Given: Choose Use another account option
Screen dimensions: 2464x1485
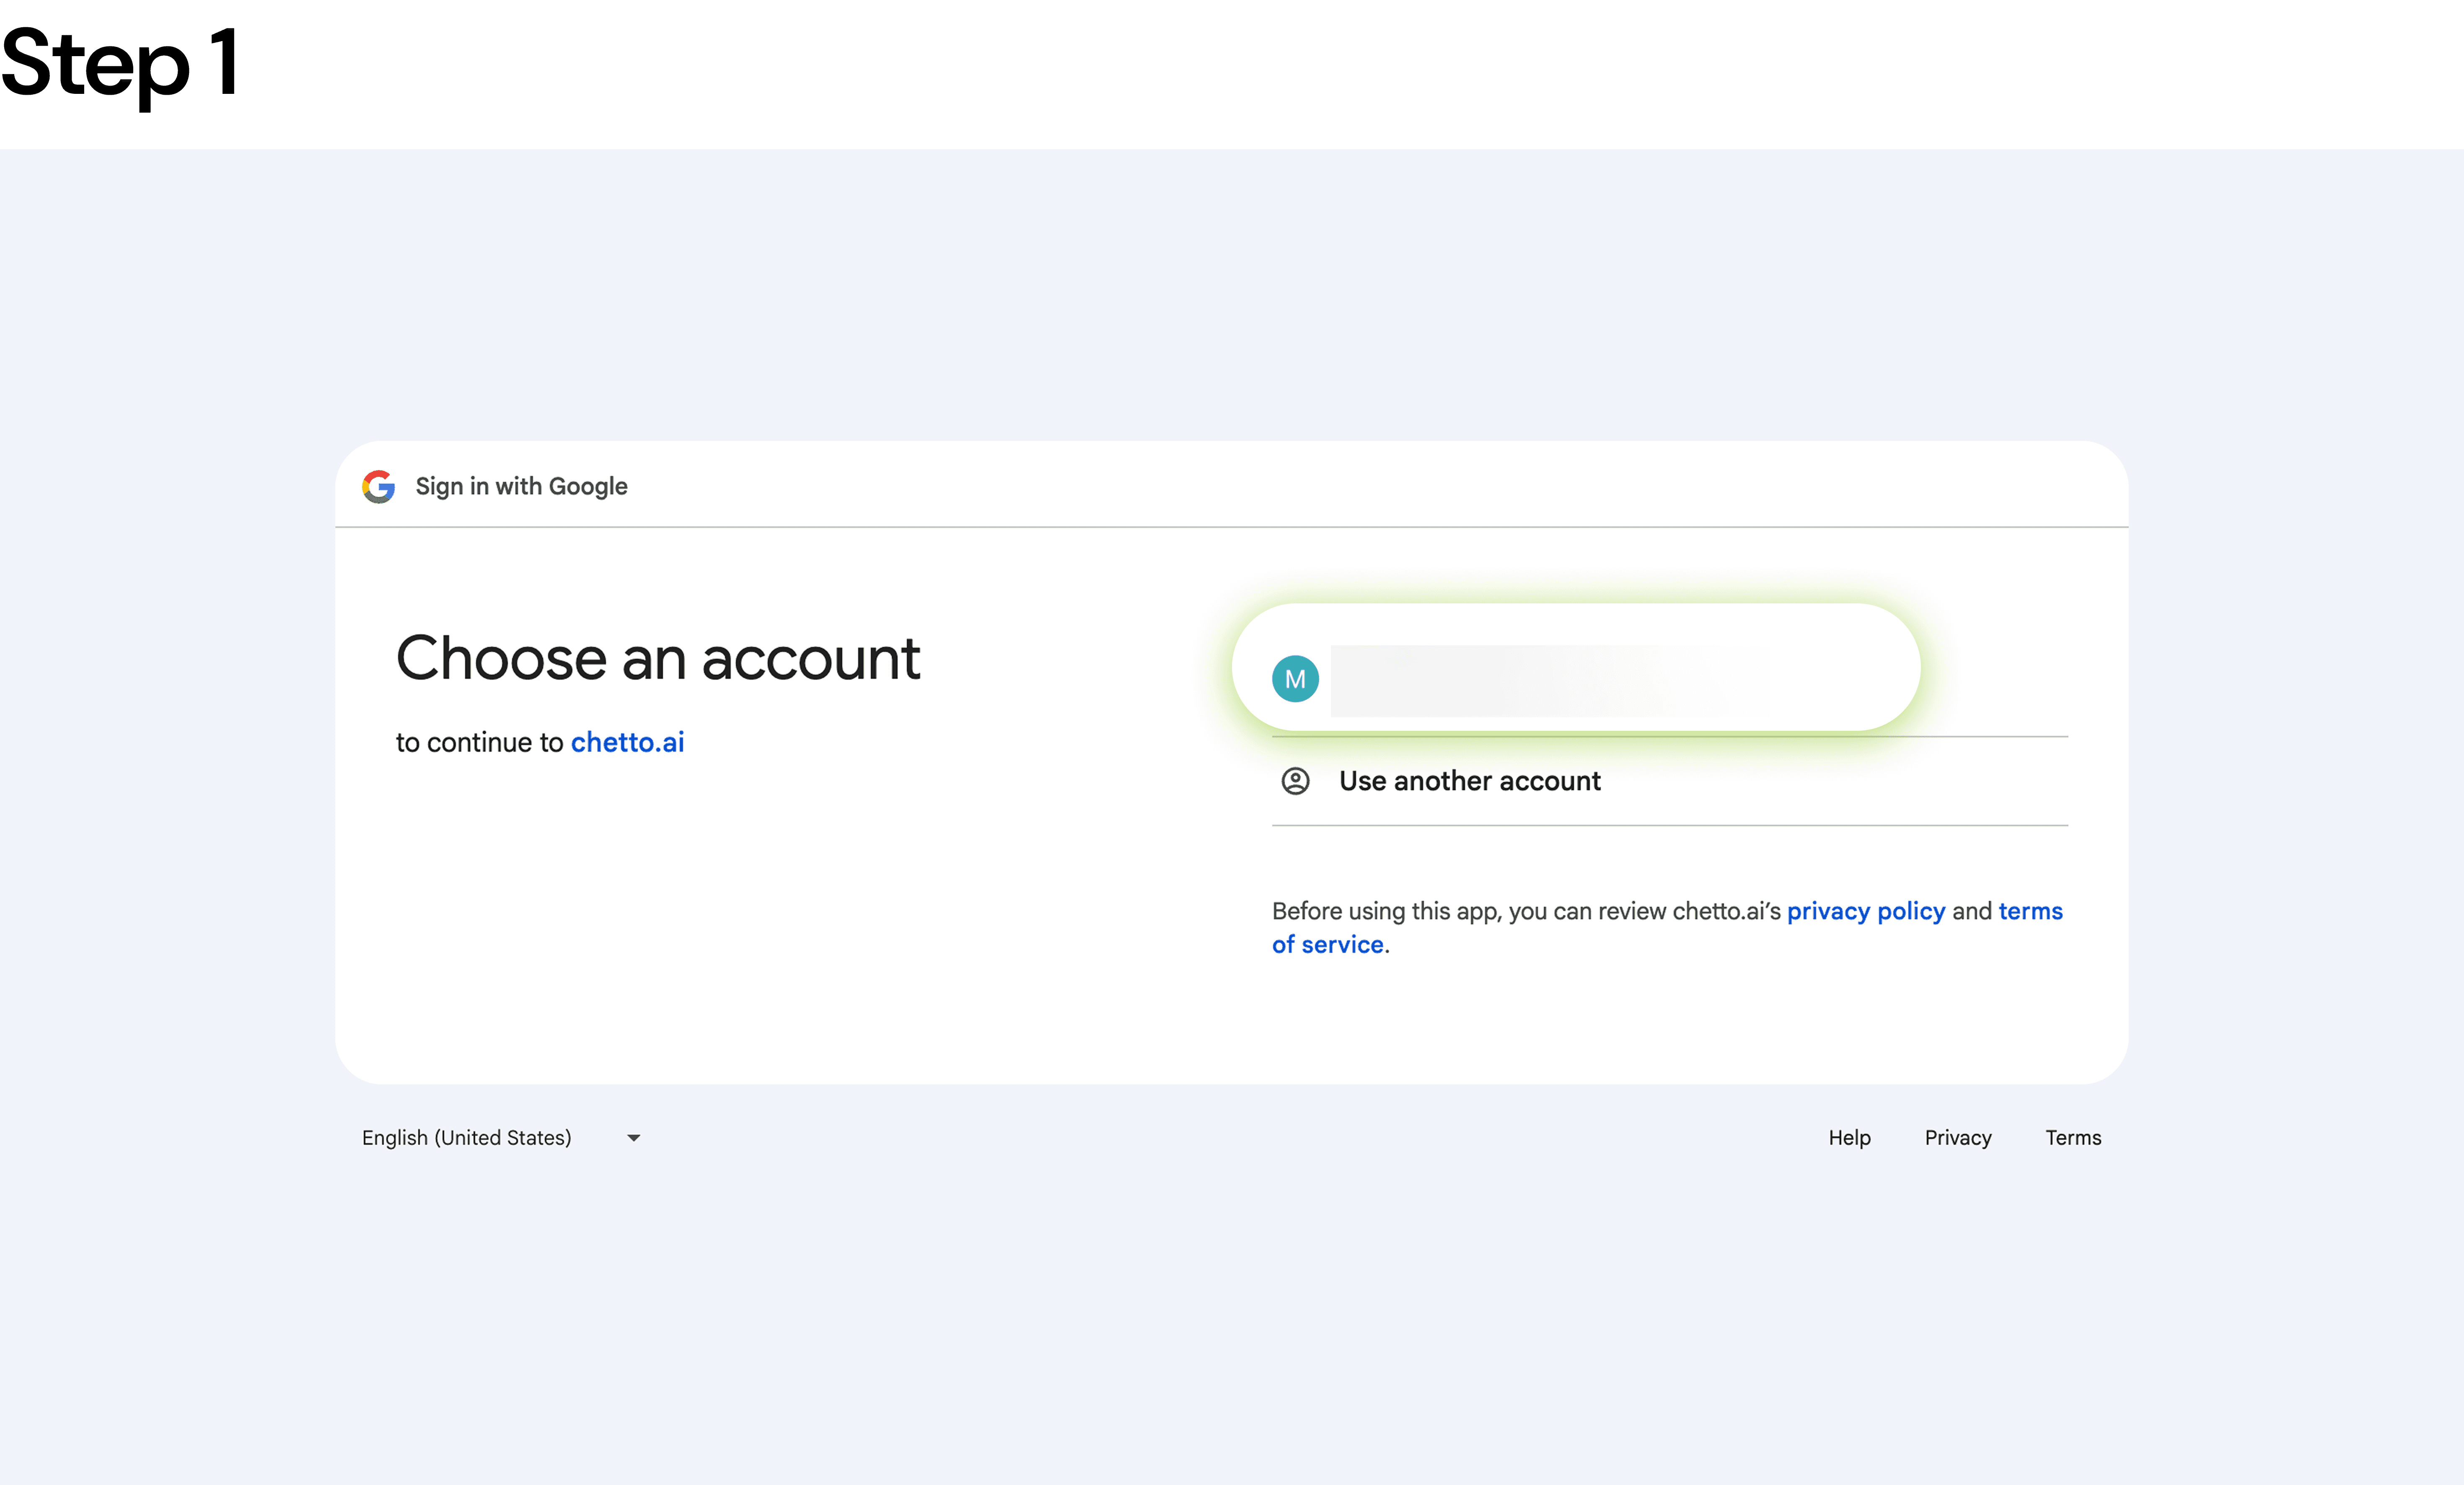Looking at the screenshot, I should click(x=1469, y=781).
